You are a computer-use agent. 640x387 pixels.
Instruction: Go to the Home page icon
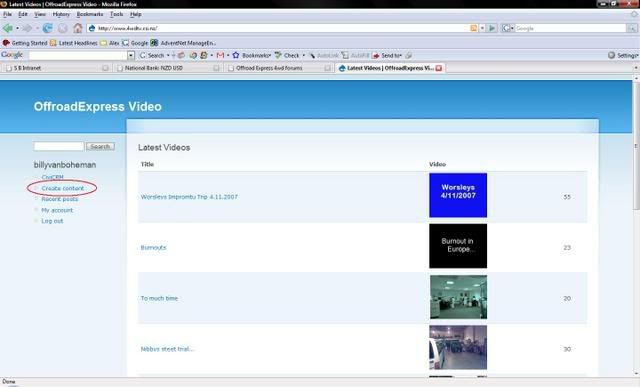[x=78, y=28]
